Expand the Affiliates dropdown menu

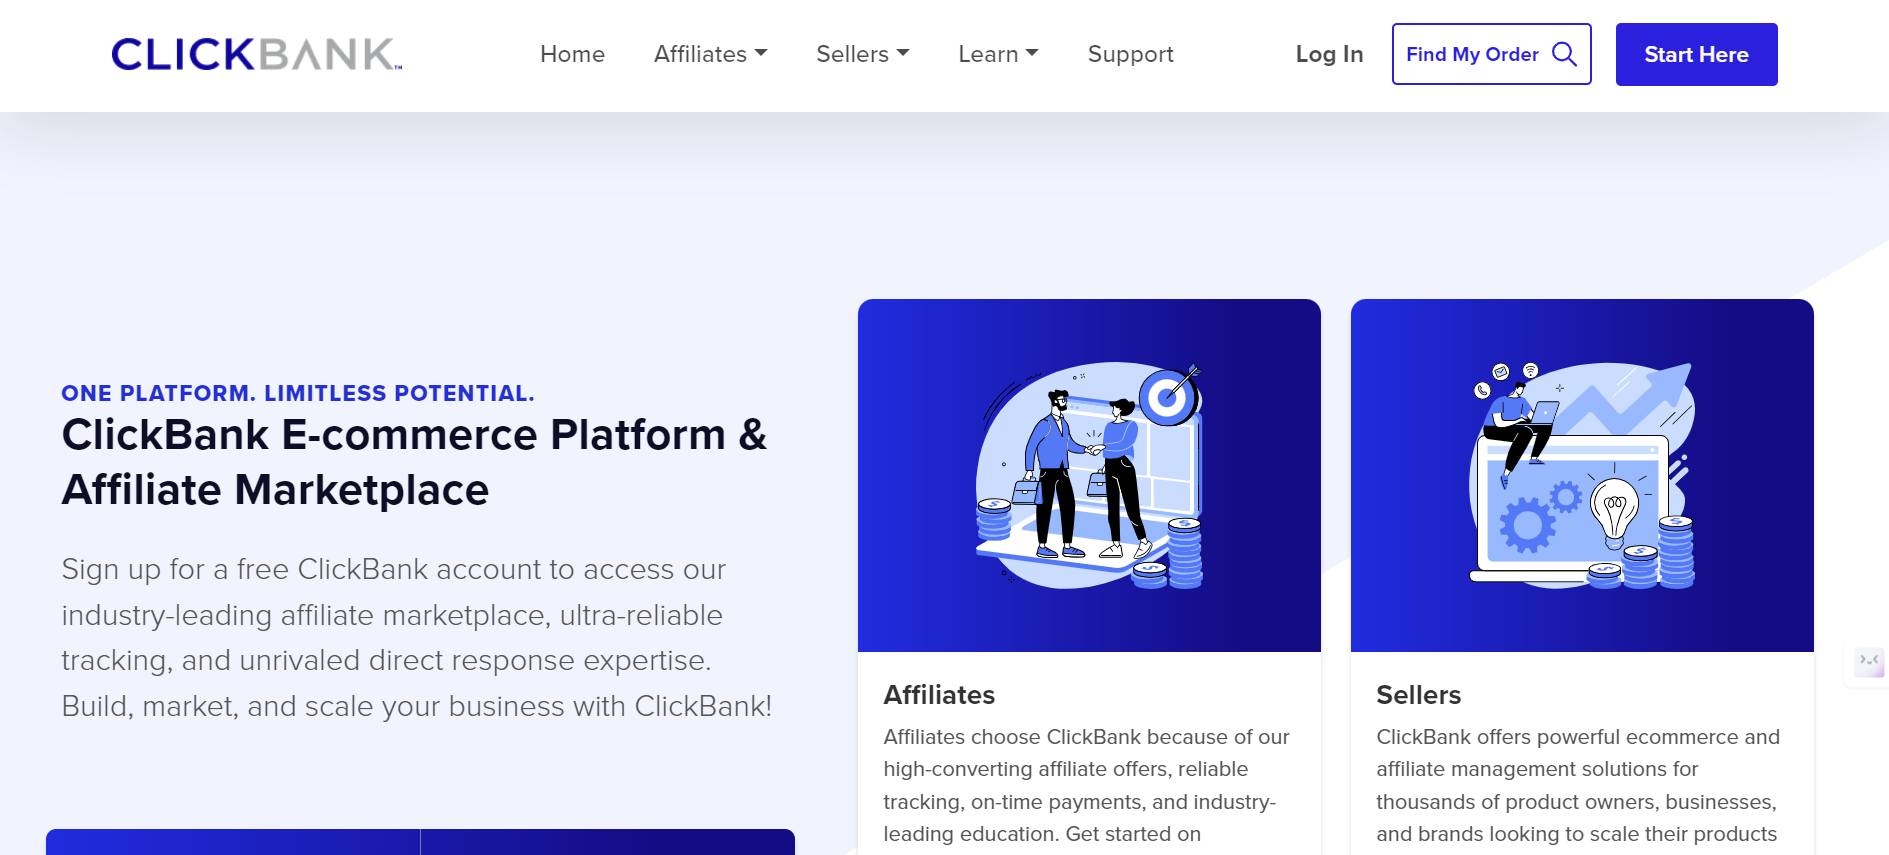(x=710, y=54)
